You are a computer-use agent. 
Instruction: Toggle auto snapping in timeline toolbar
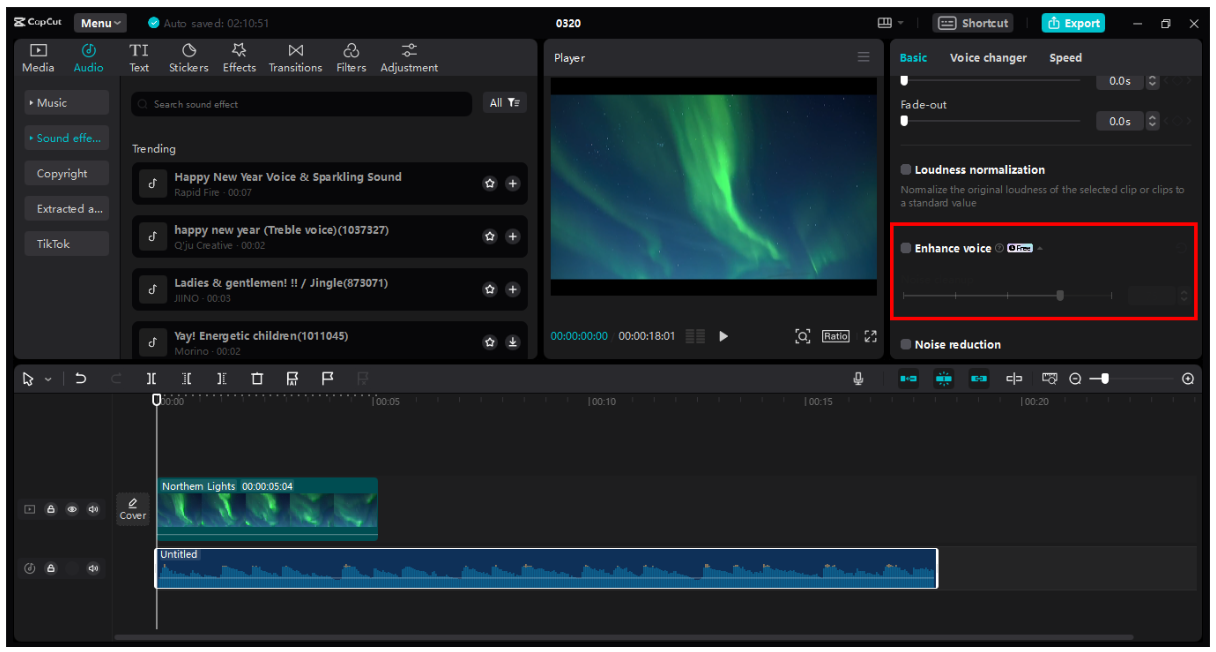pyautogui.click(x=944, y=379)
